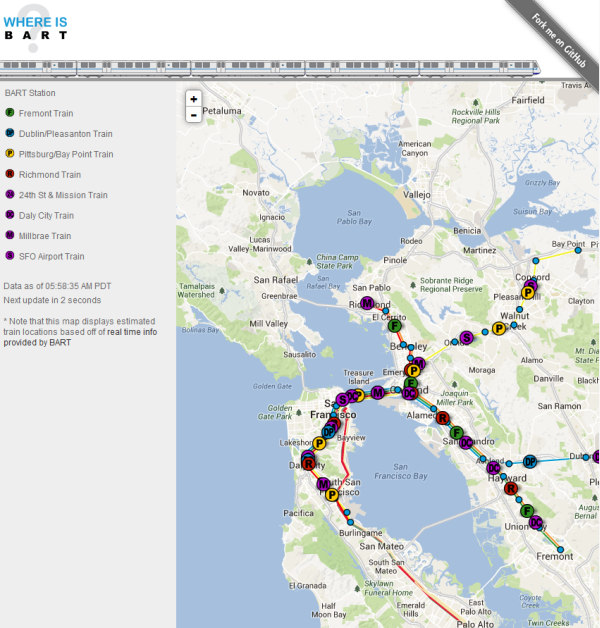Select the Dublin/Pleasanton marker east of Hayward
The image size is (600, 628).
click(x=530, y=462)
